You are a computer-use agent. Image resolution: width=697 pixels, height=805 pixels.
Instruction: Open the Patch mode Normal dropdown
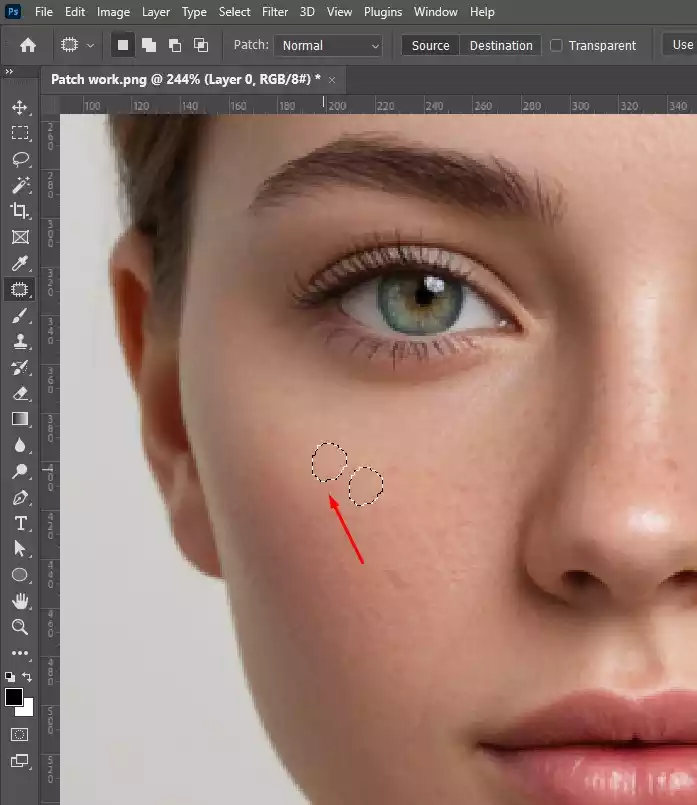pyautogui.click(x=328, y=46)
